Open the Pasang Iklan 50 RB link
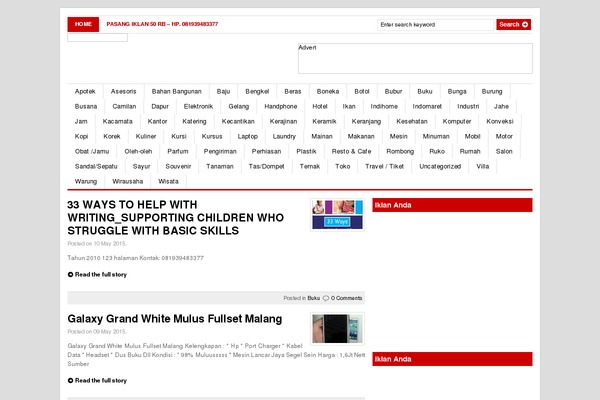This screenshot has width=600, height=400. click(x=162, y=24)
